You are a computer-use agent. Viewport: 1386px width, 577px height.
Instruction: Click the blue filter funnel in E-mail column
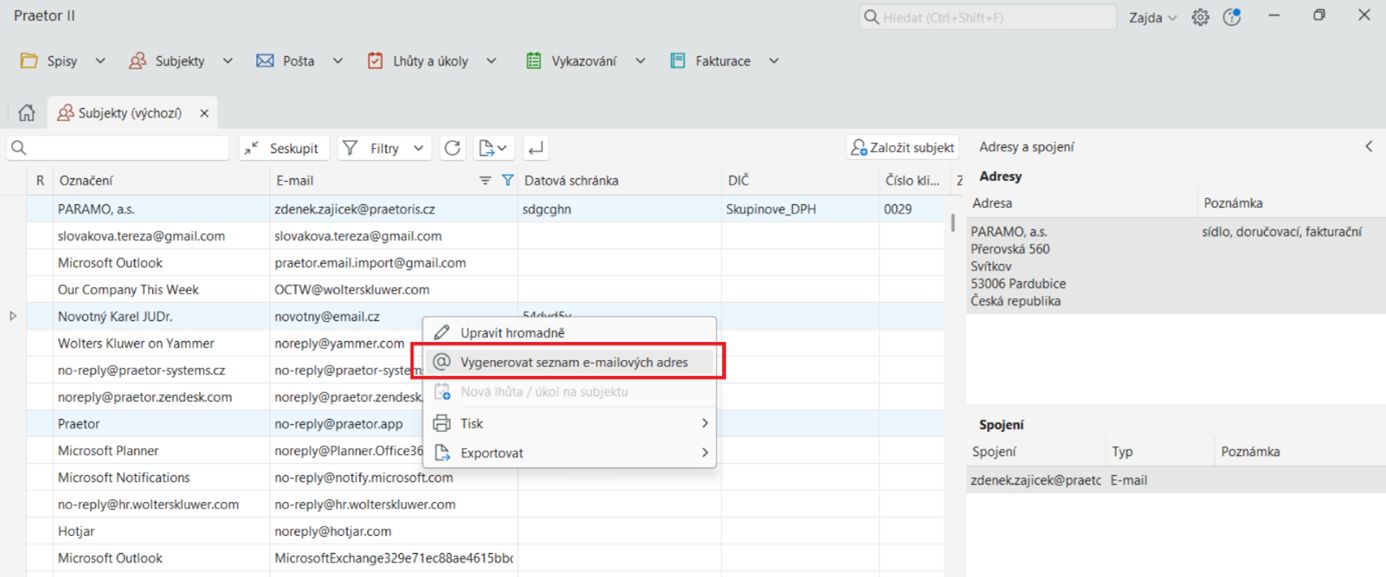click(507, 181)
